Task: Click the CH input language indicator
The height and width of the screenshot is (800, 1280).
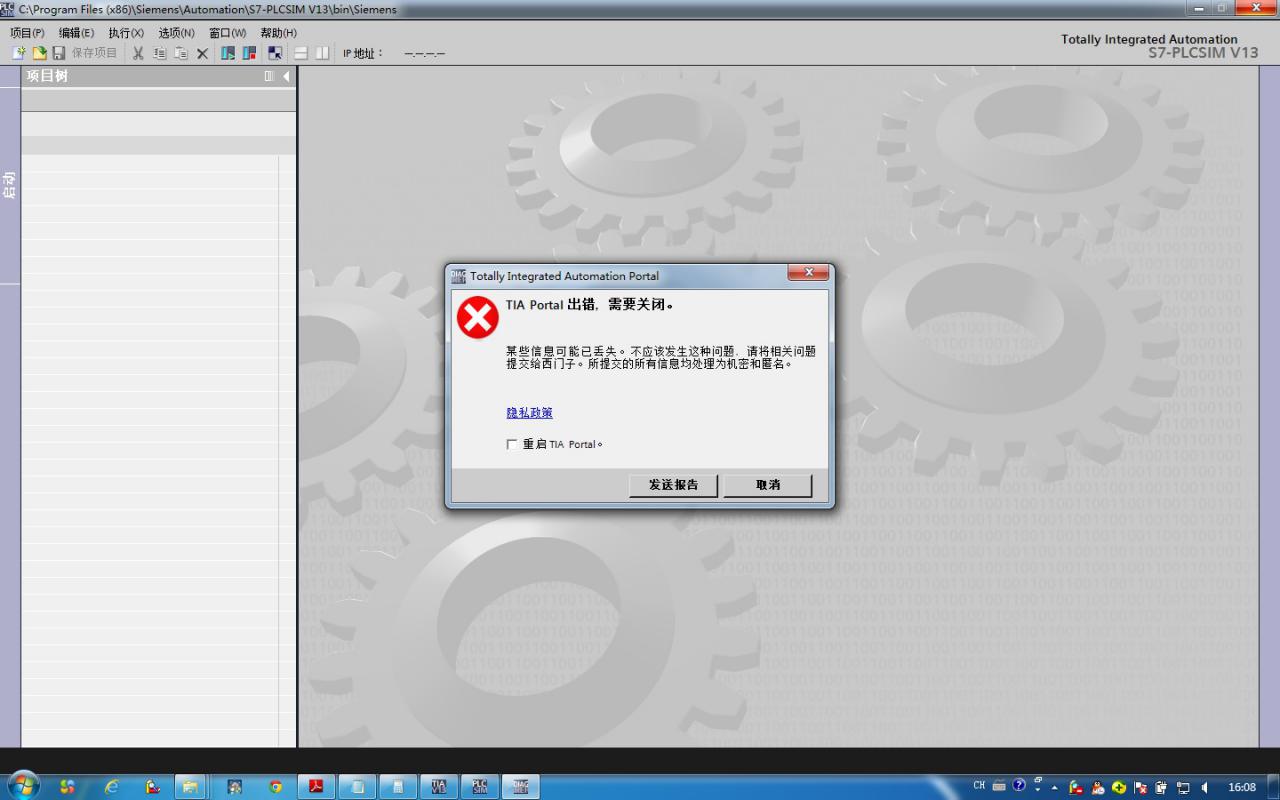Action: [x=980, y=786]
